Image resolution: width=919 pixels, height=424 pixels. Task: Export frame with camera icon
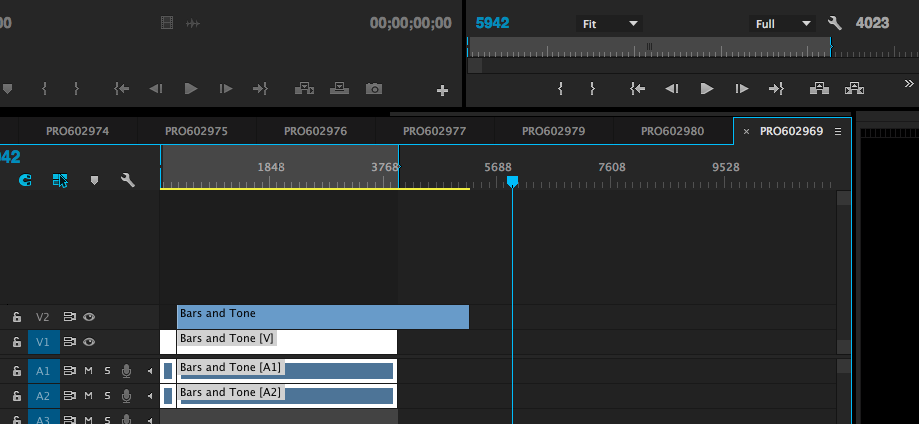coord(374,89)
